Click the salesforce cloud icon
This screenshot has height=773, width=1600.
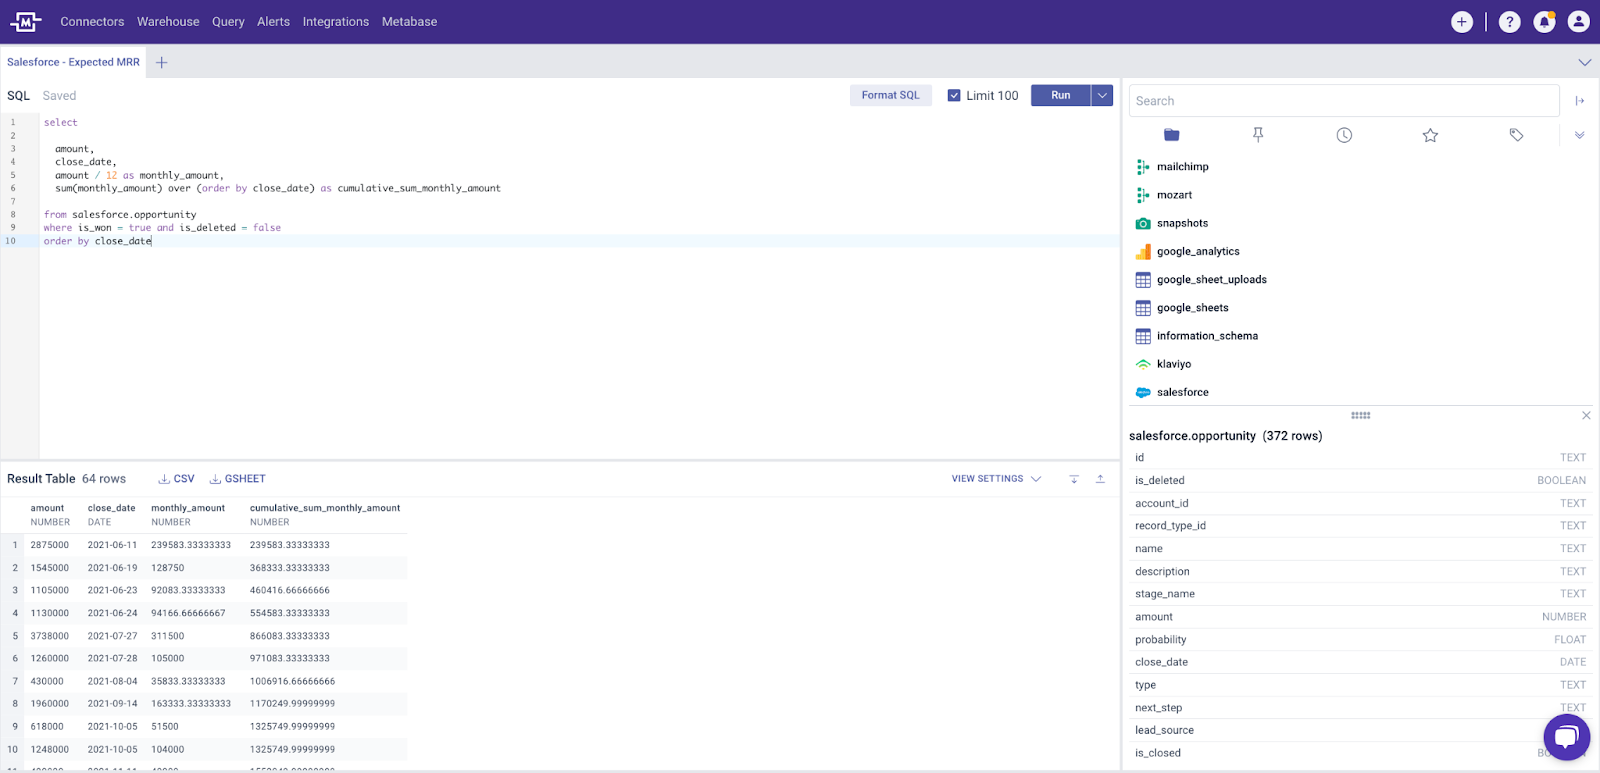pyautogui.click(x=1143, y=393)
